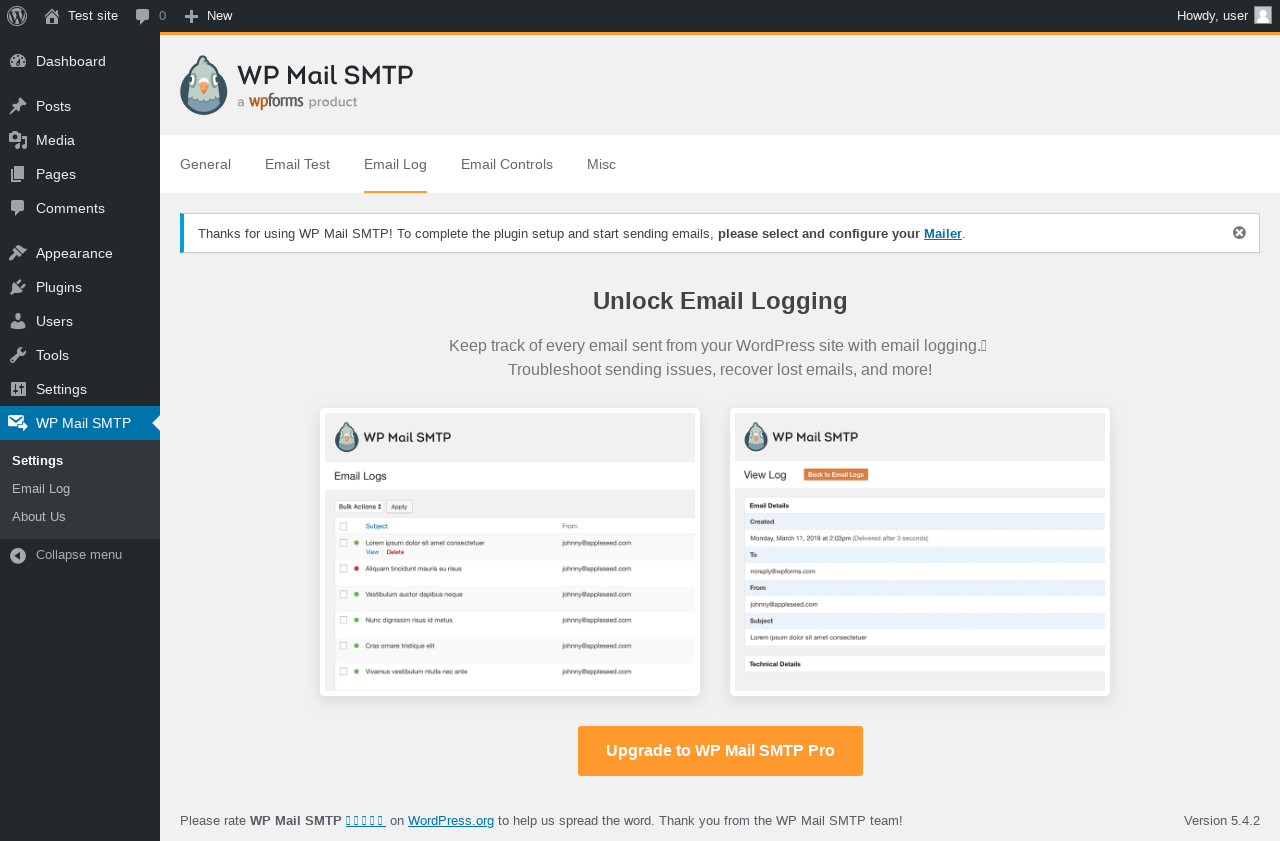Click the Email Logs preview screenshot
The height and width of the screenshot is (841, 1280).
coord(510,552)
